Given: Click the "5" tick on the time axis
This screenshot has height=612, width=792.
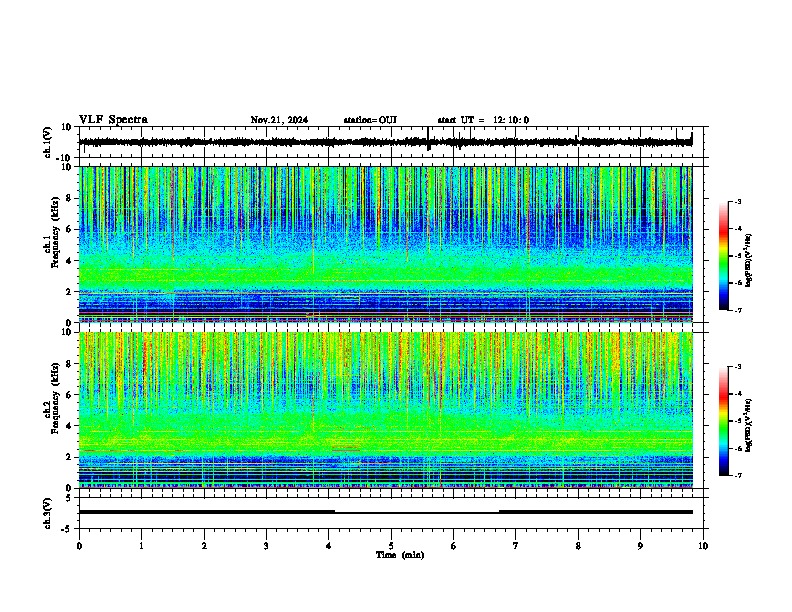Looking at the screenshot, I should click(x=391, y=546).
